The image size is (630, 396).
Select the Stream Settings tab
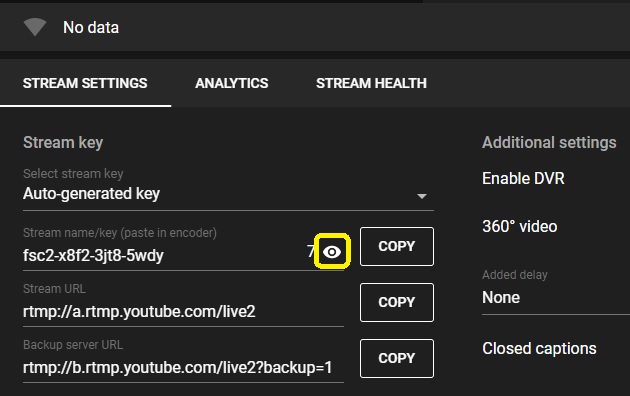coord(85,83)
